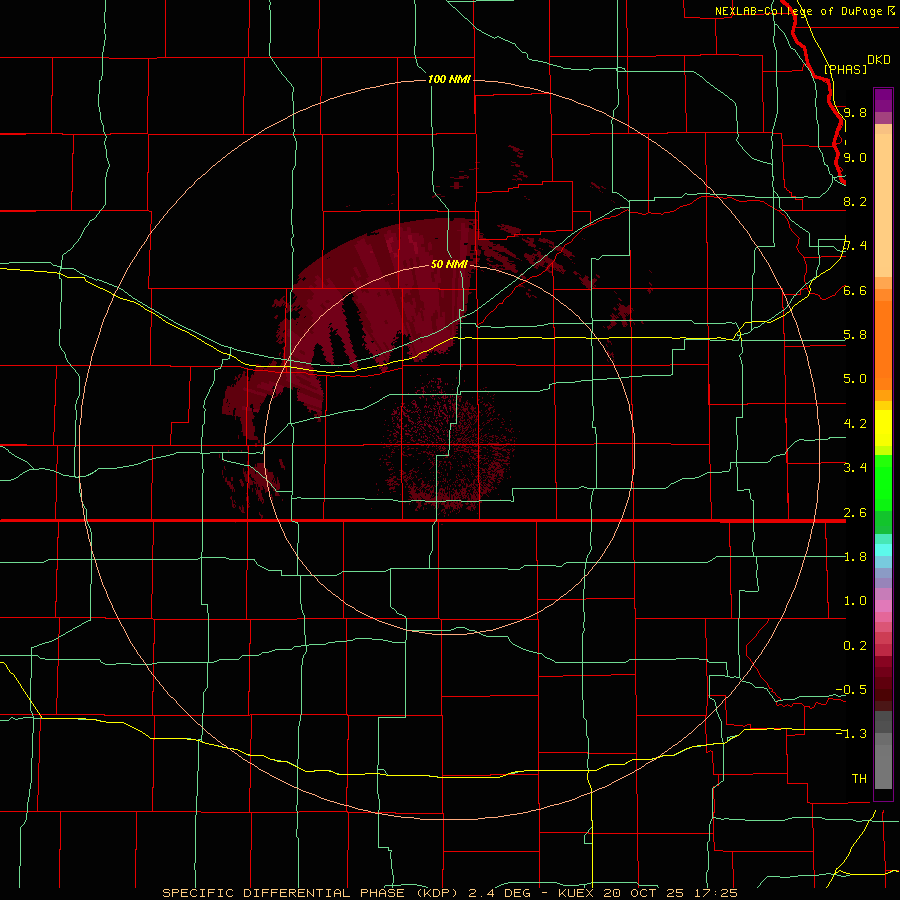Click the 2.6 value on the color scale

(x=855, y=513)
